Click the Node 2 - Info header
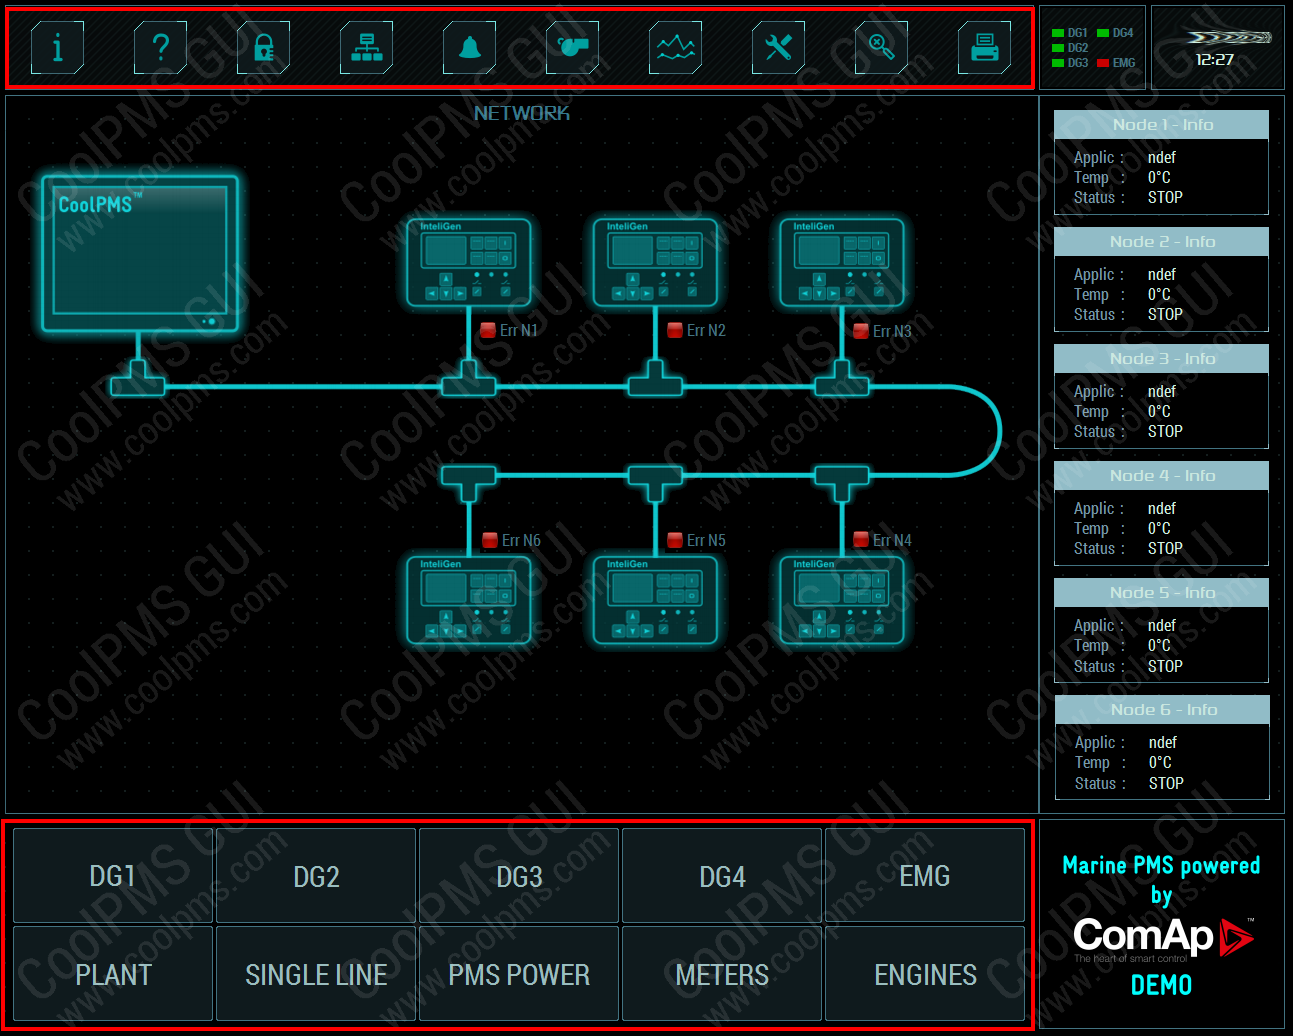This screenshot has height=1036, width=1293. point(1162,242)
